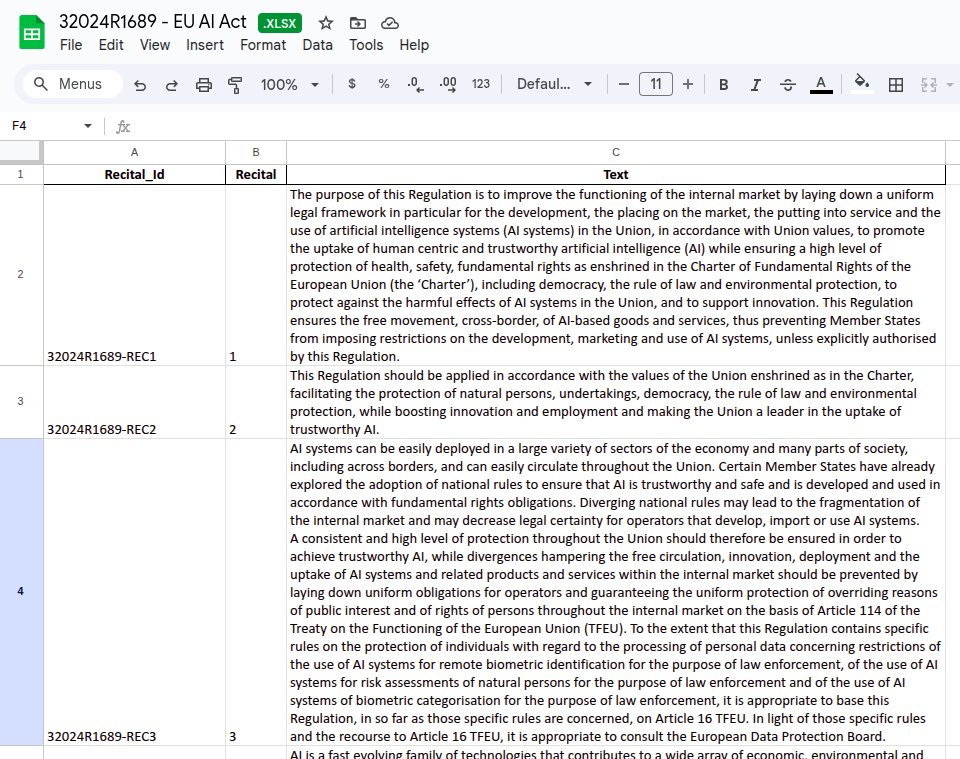This screenshot has height=759, width=960.
Task: Toggle bold formatting
Action: tap(724, 84)
